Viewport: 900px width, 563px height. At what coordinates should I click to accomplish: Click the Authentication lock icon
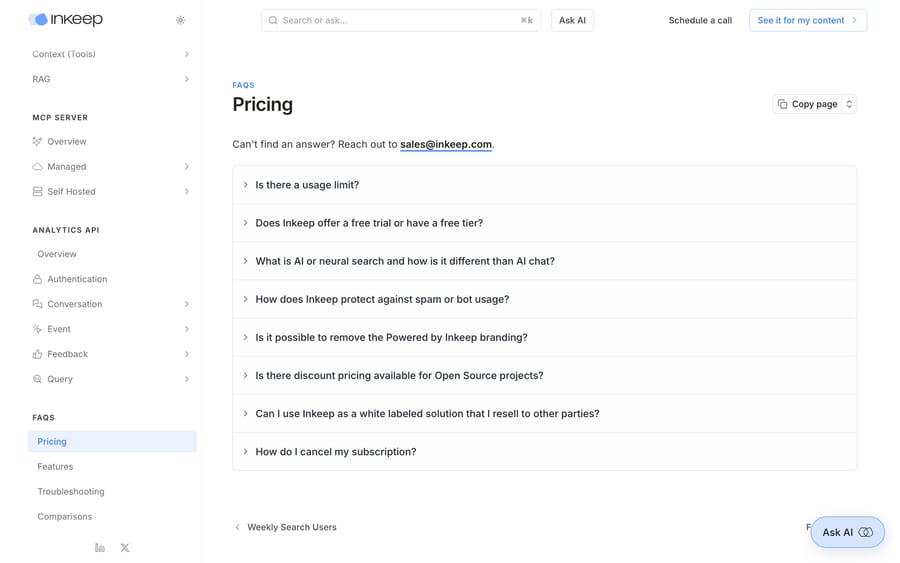37,279
